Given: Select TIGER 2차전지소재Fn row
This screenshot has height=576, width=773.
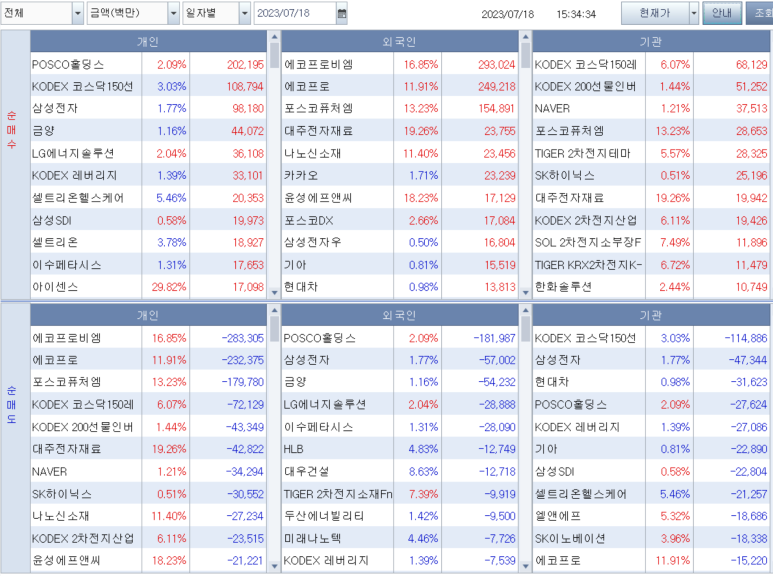Looking at the screenshot, I should point(399,494).
